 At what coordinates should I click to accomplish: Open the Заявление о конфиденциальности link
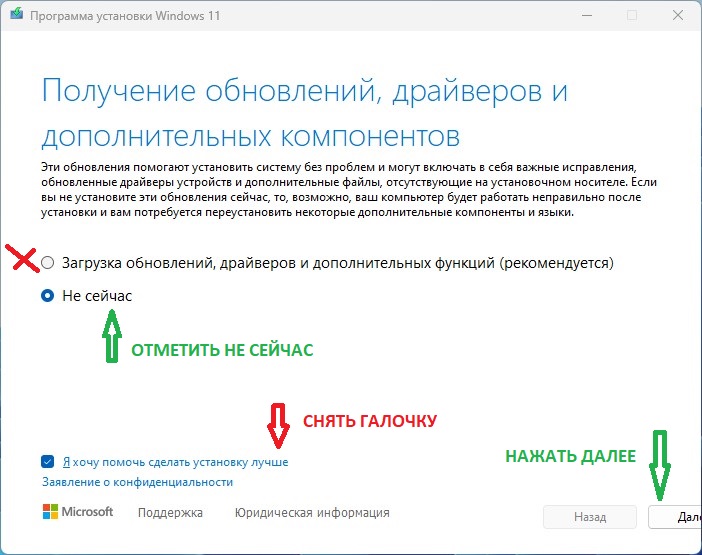pos(137,482)
